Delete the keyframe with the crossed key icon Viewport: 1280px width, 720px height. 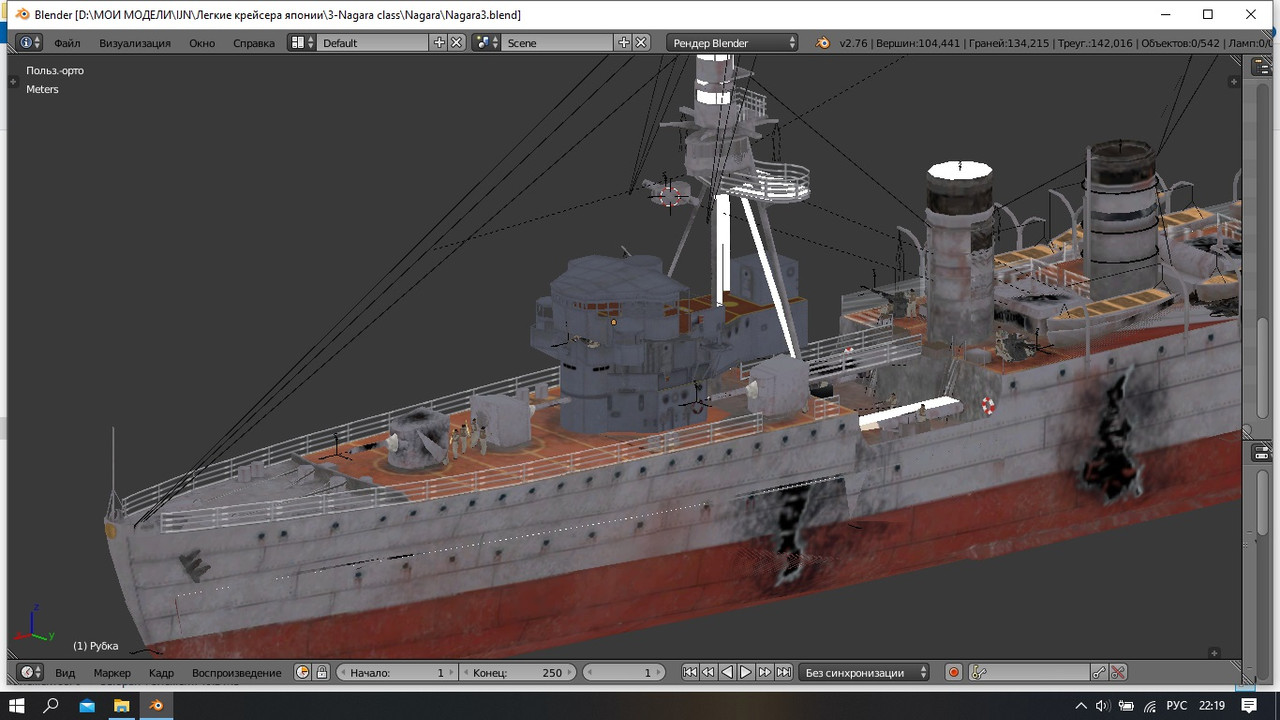1118,673
